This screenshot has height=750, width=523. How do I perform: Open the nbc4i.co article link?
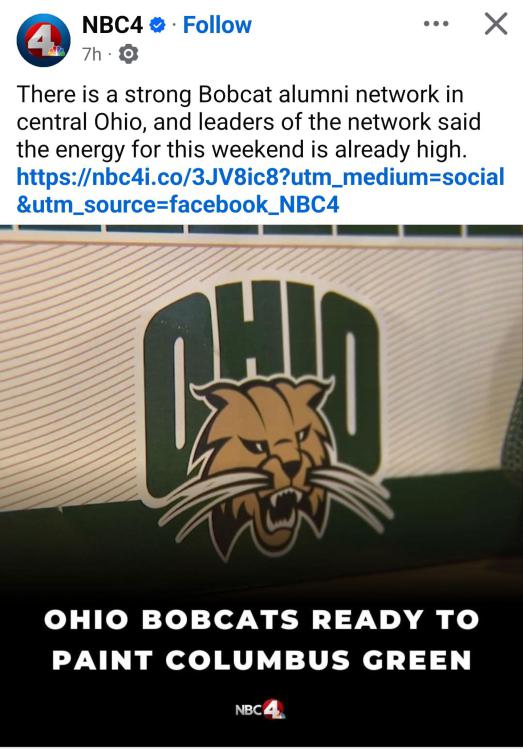(x=261, y=176)
